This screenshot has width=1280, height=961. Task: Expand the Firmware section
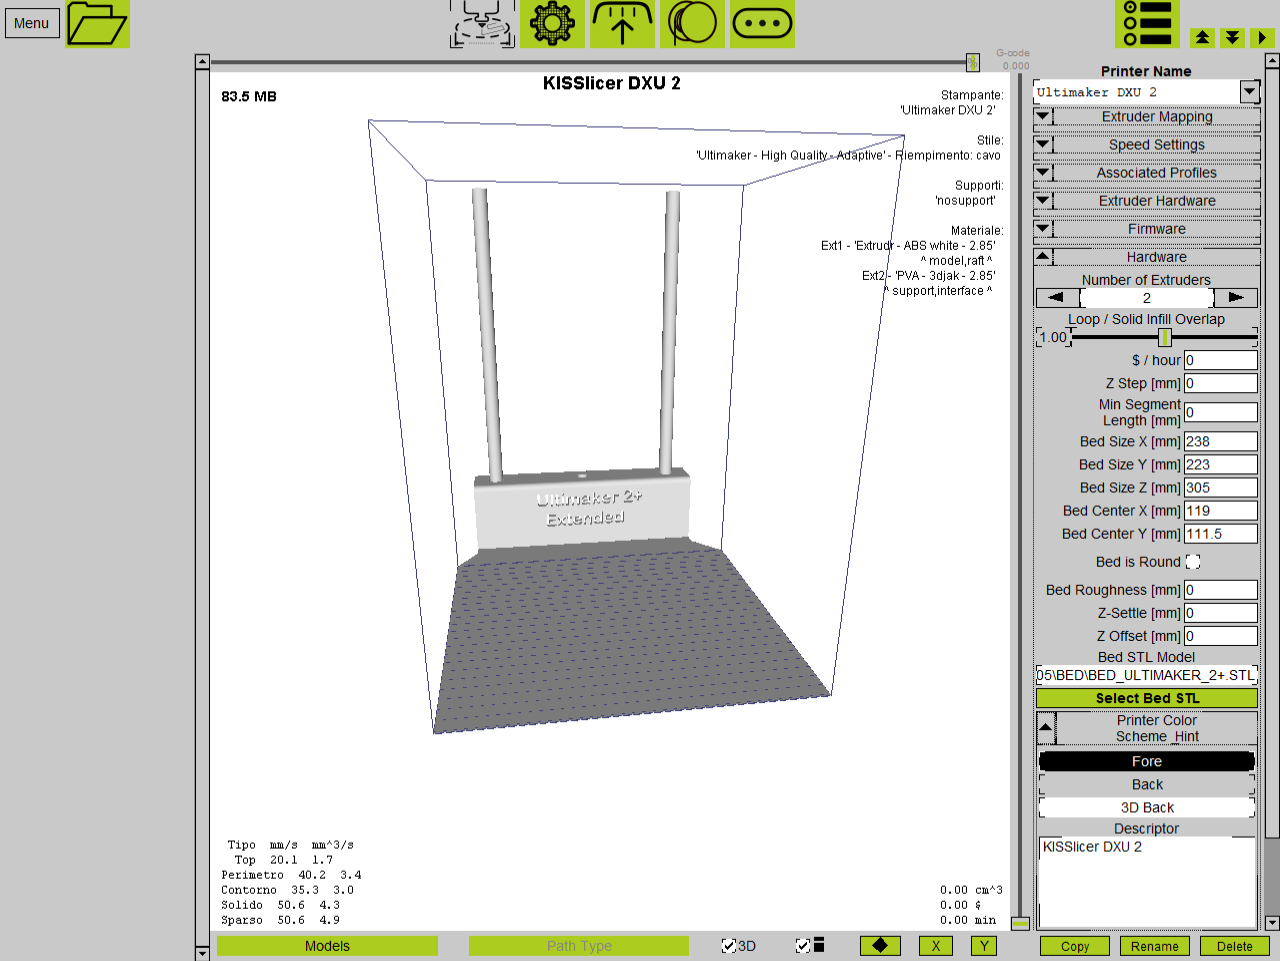point(1147,229)
